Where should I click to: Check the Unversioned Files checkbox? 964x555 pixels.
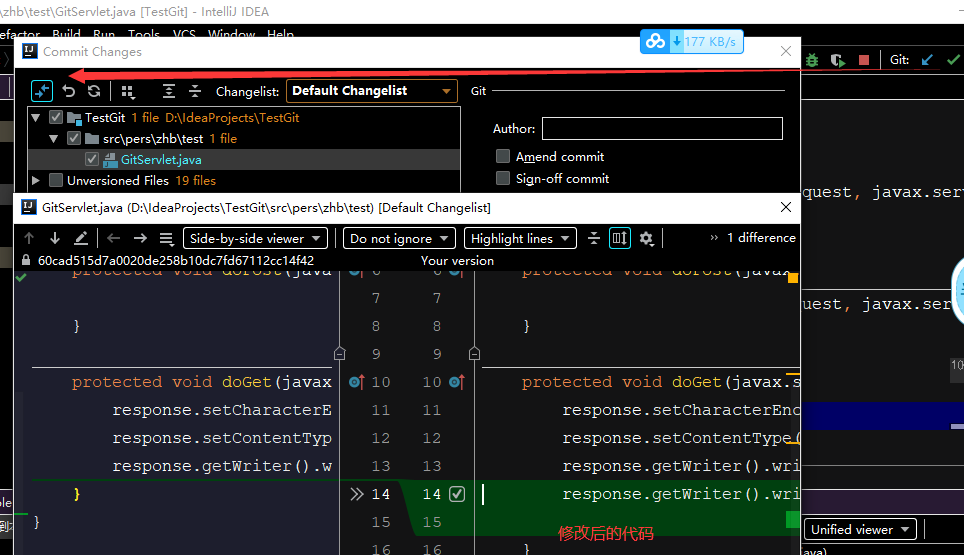pyautogui.click(x=56, y=180)
